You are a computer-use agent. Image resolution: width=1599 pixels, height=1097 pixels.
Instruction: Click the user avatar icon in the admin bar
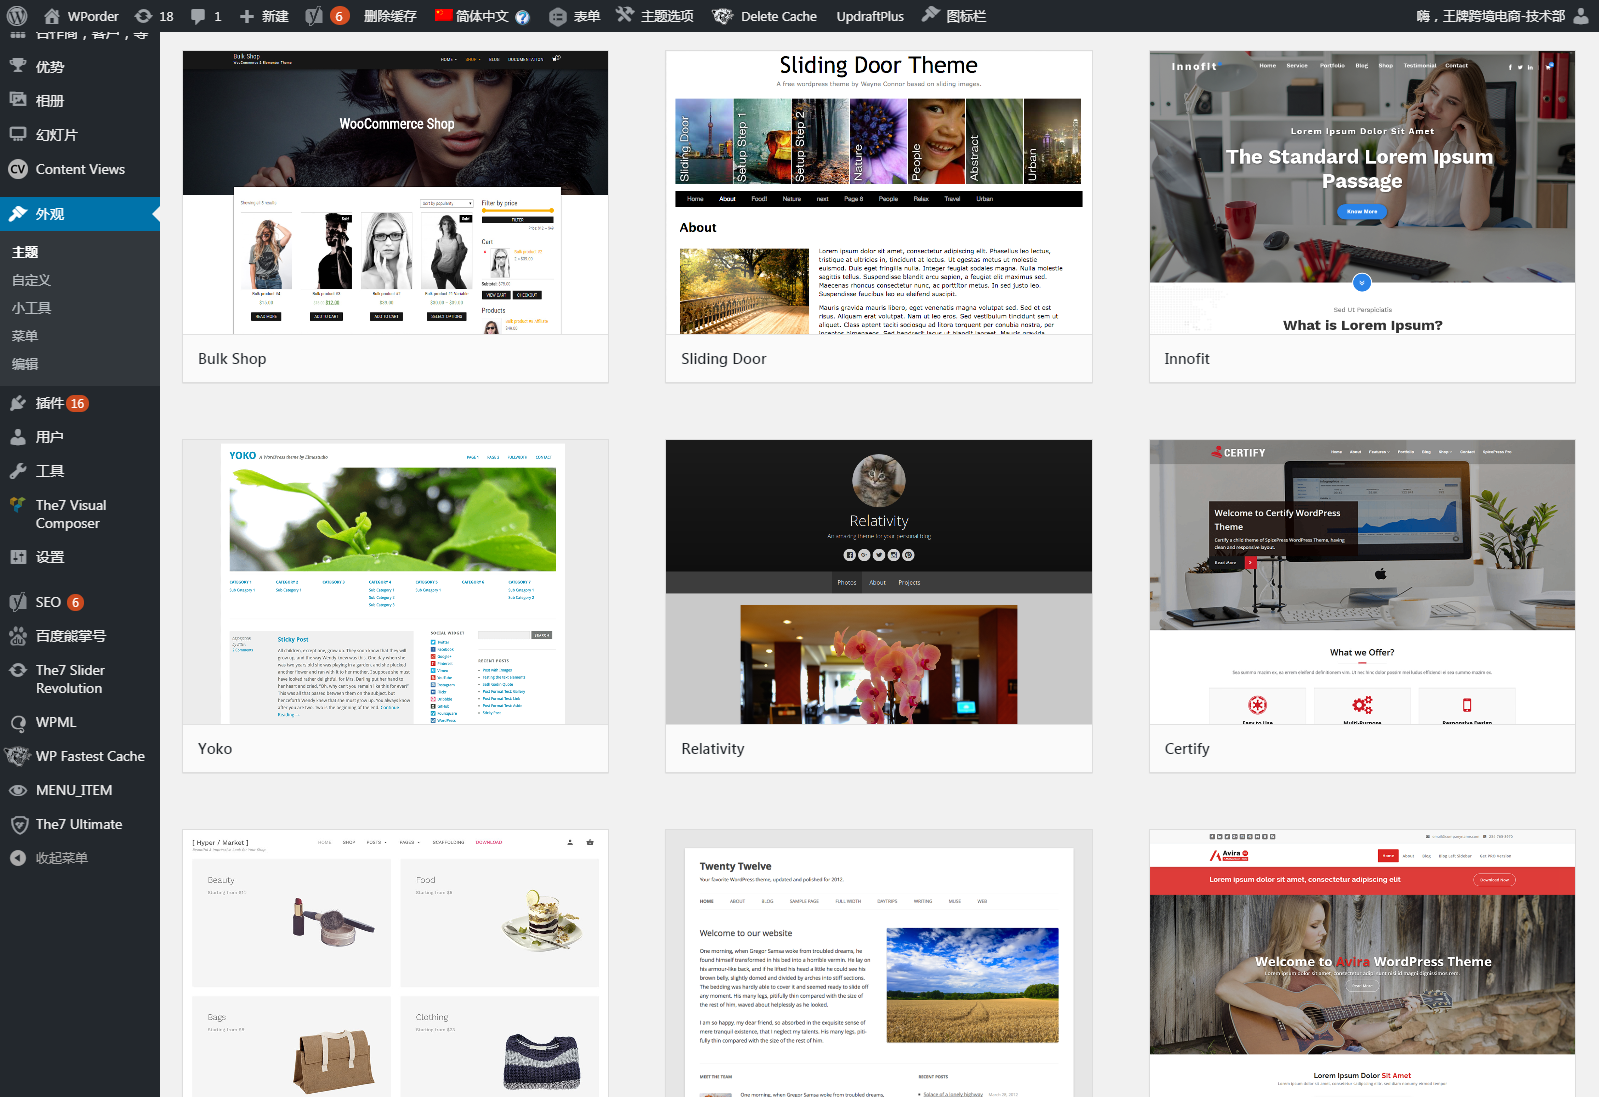[1581, 16]
